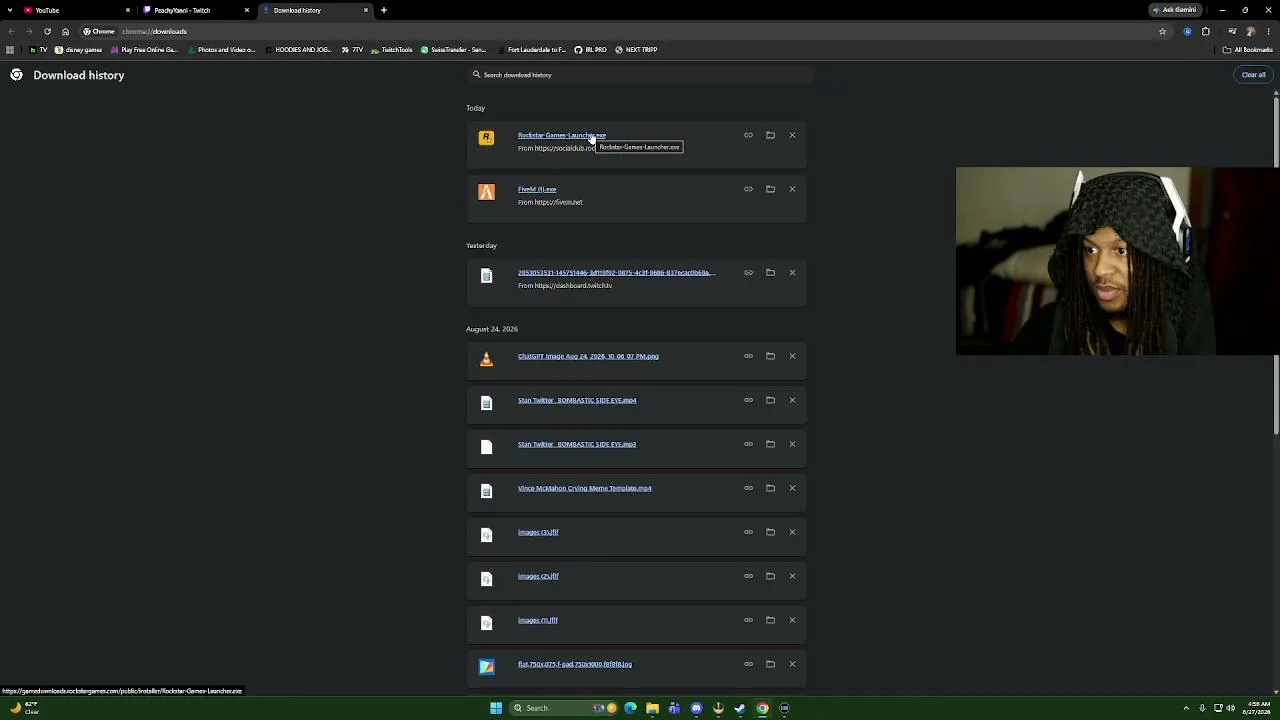Viewport: 1280px width, 720px height.
Task: Open the disney games bookmark
Action: pos(79,49)
